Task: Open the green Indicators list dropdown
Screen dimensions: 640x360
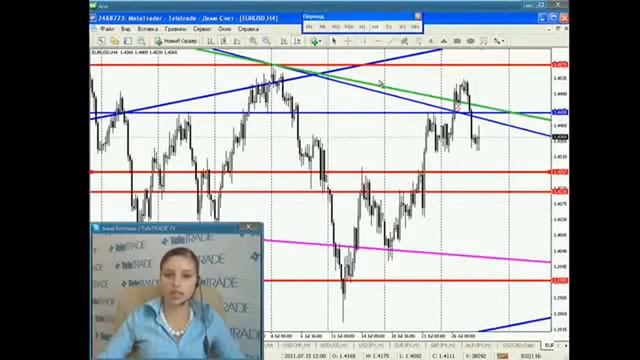Action: coord(316,41)
